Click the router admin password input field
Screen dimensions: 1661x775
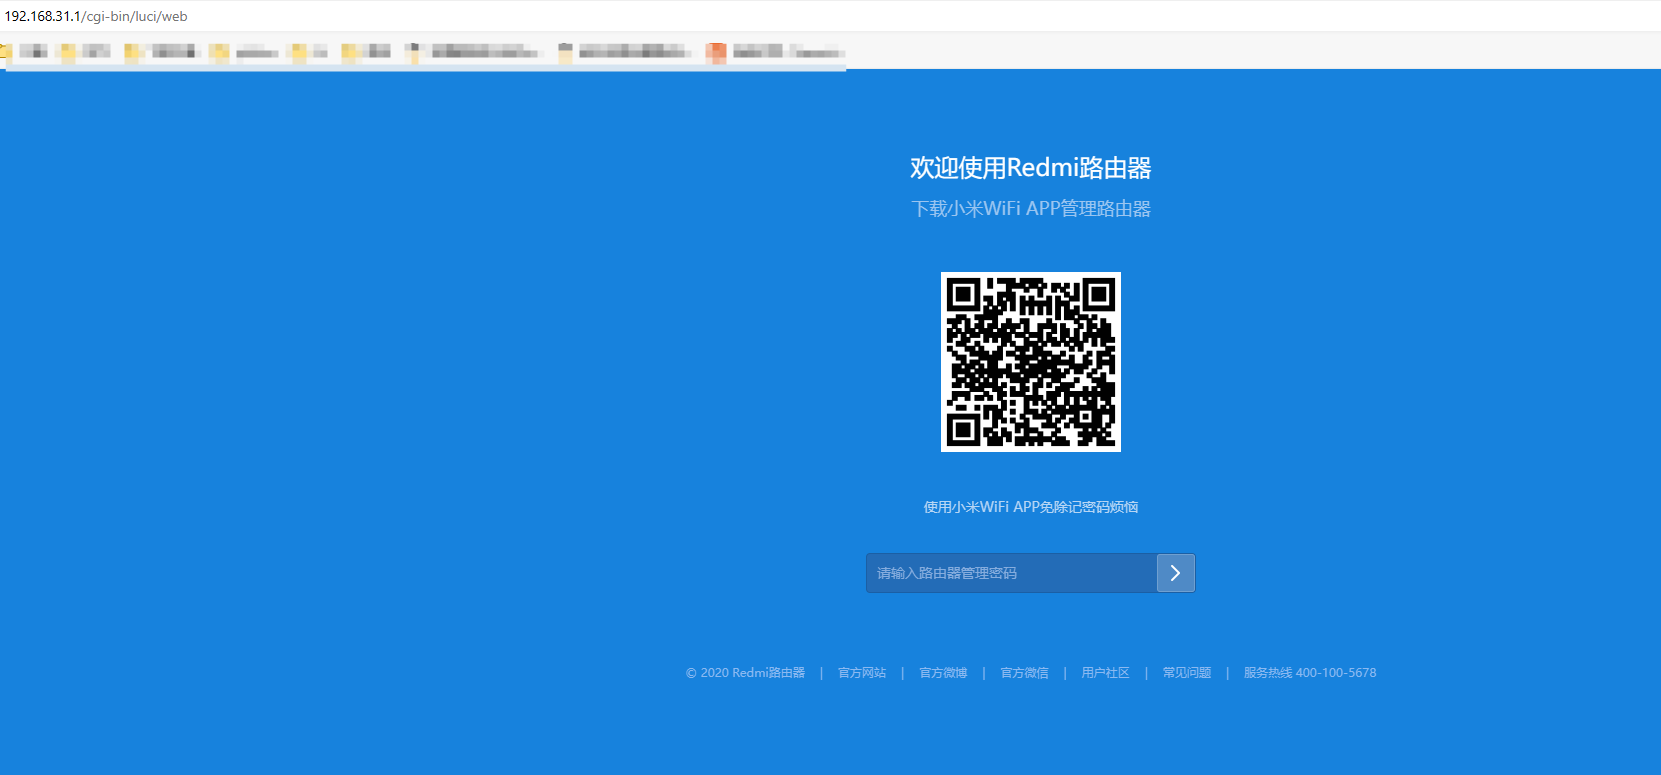1011,573
